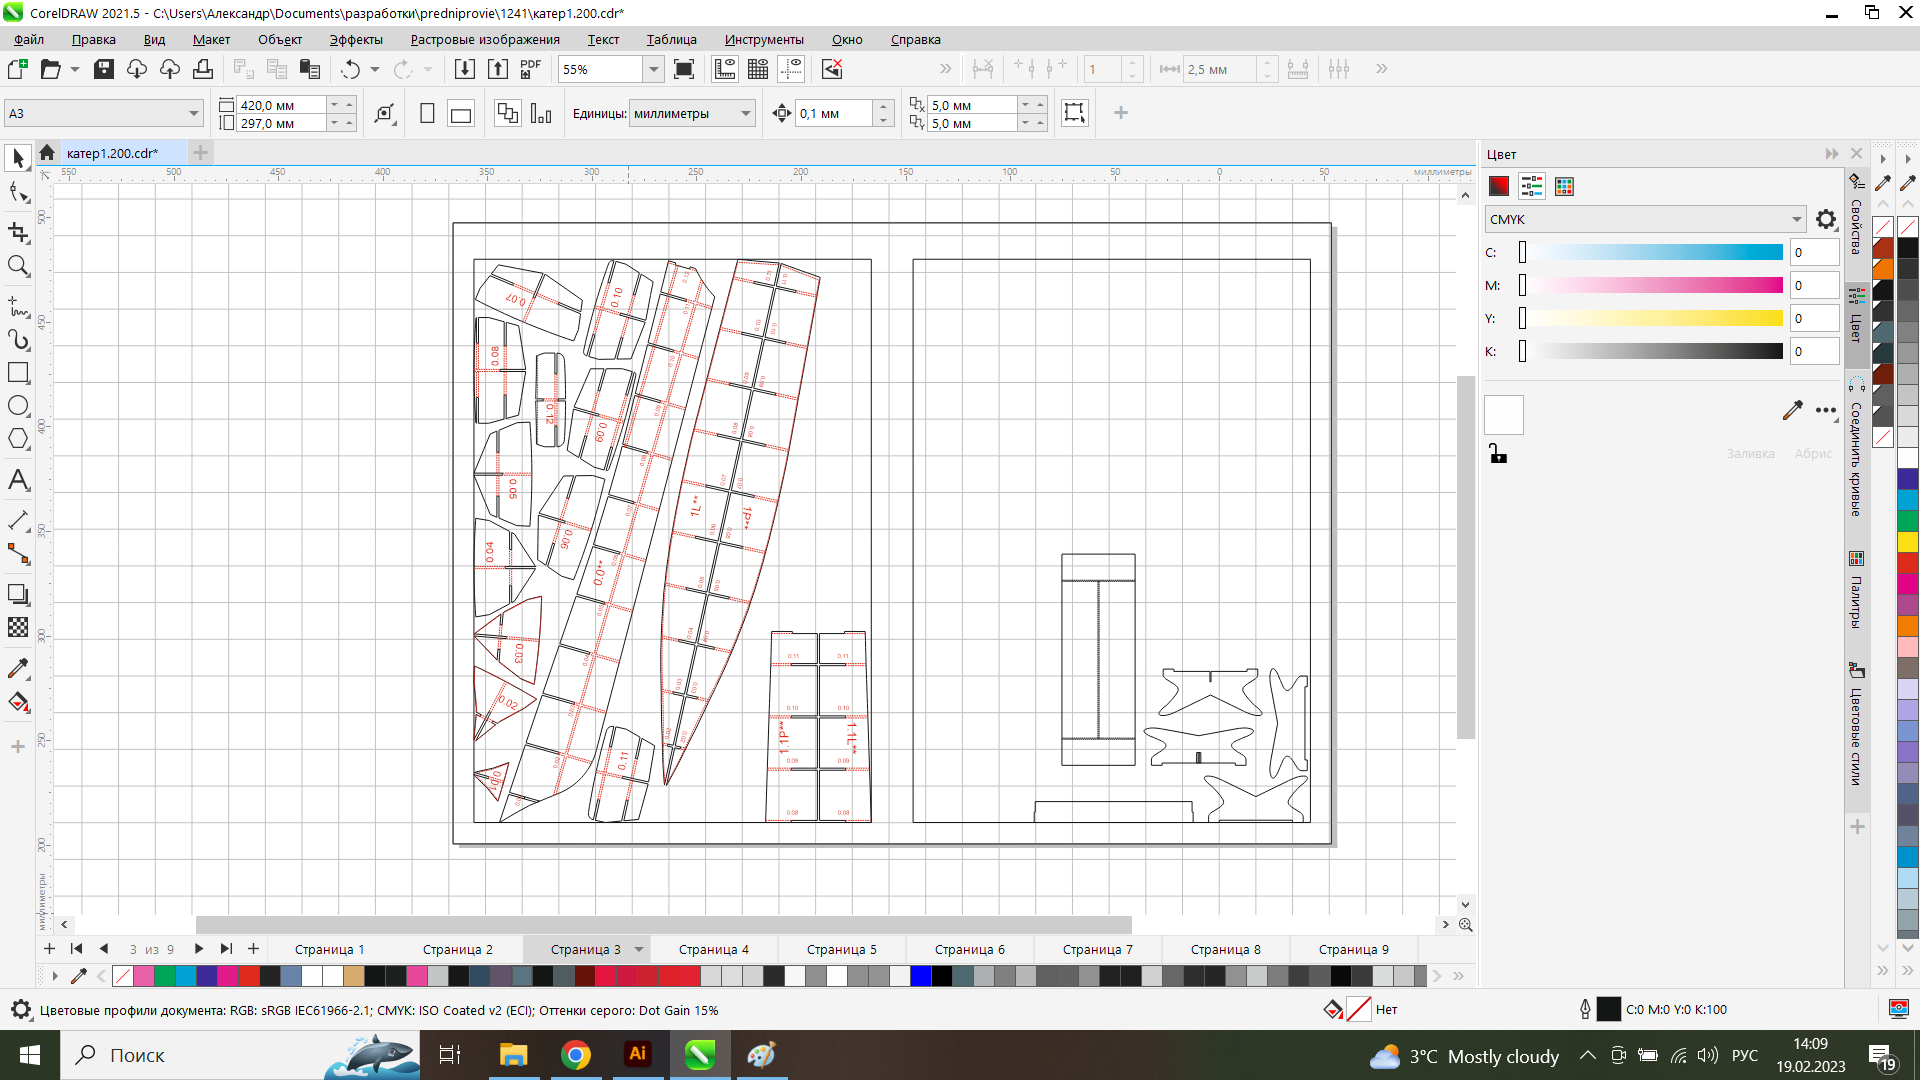Toggle the lock icon in Color docker

point(1497,454)
